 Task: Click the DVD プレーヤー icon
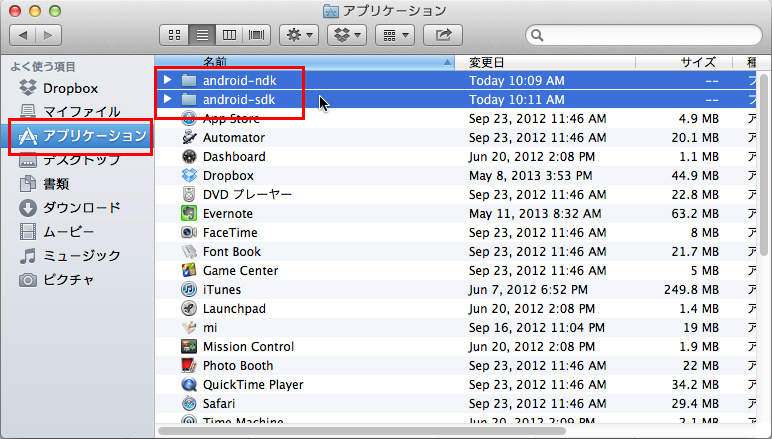(x=189, y=194)
